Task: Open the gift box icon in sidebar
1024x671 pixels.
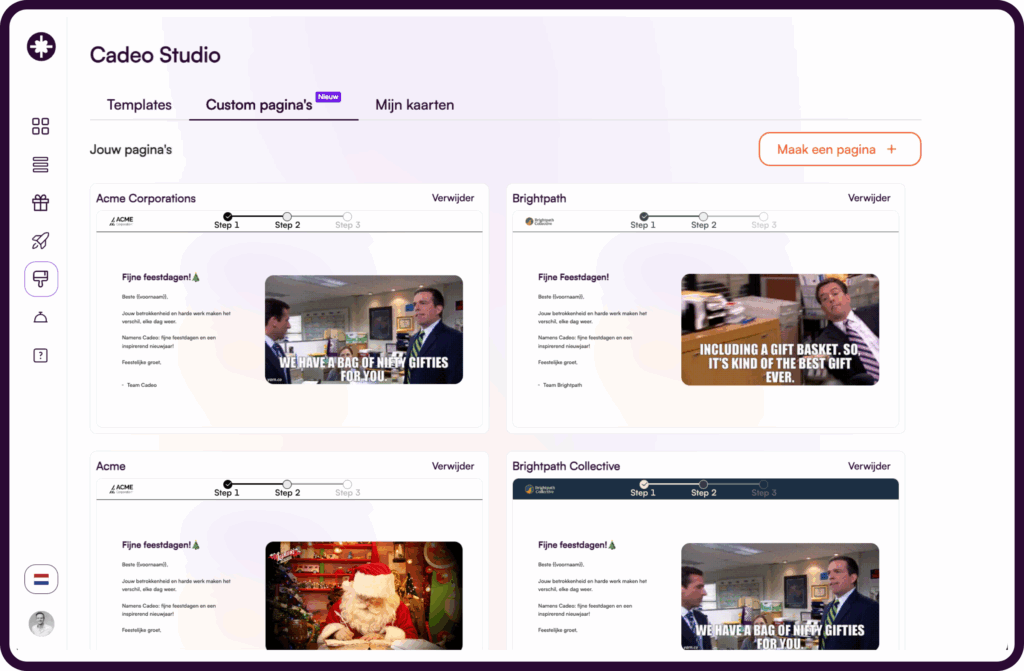Action: (x=40, y=203)
